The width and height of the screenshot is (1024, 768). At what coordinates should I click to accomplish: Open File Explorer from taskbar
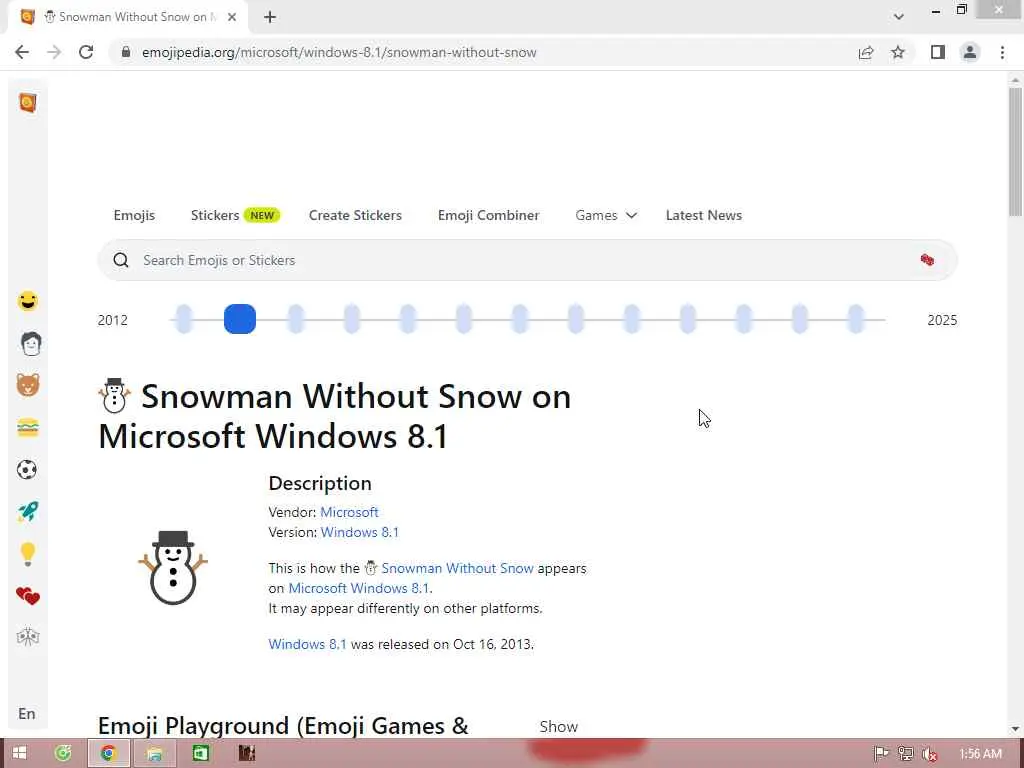click(x=154, y=754)
